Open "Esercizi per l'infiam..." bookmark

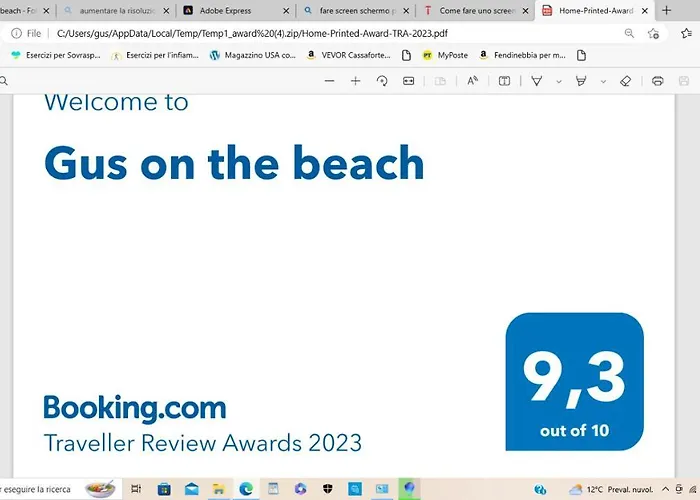coord(155,55)
